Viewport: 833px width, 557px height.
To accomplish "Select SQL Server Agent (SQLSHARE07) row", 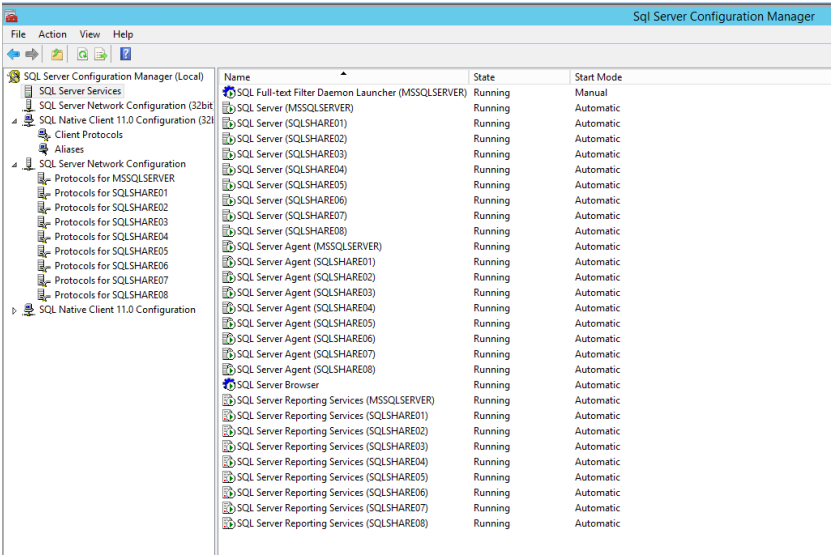I will pos(421,355).
